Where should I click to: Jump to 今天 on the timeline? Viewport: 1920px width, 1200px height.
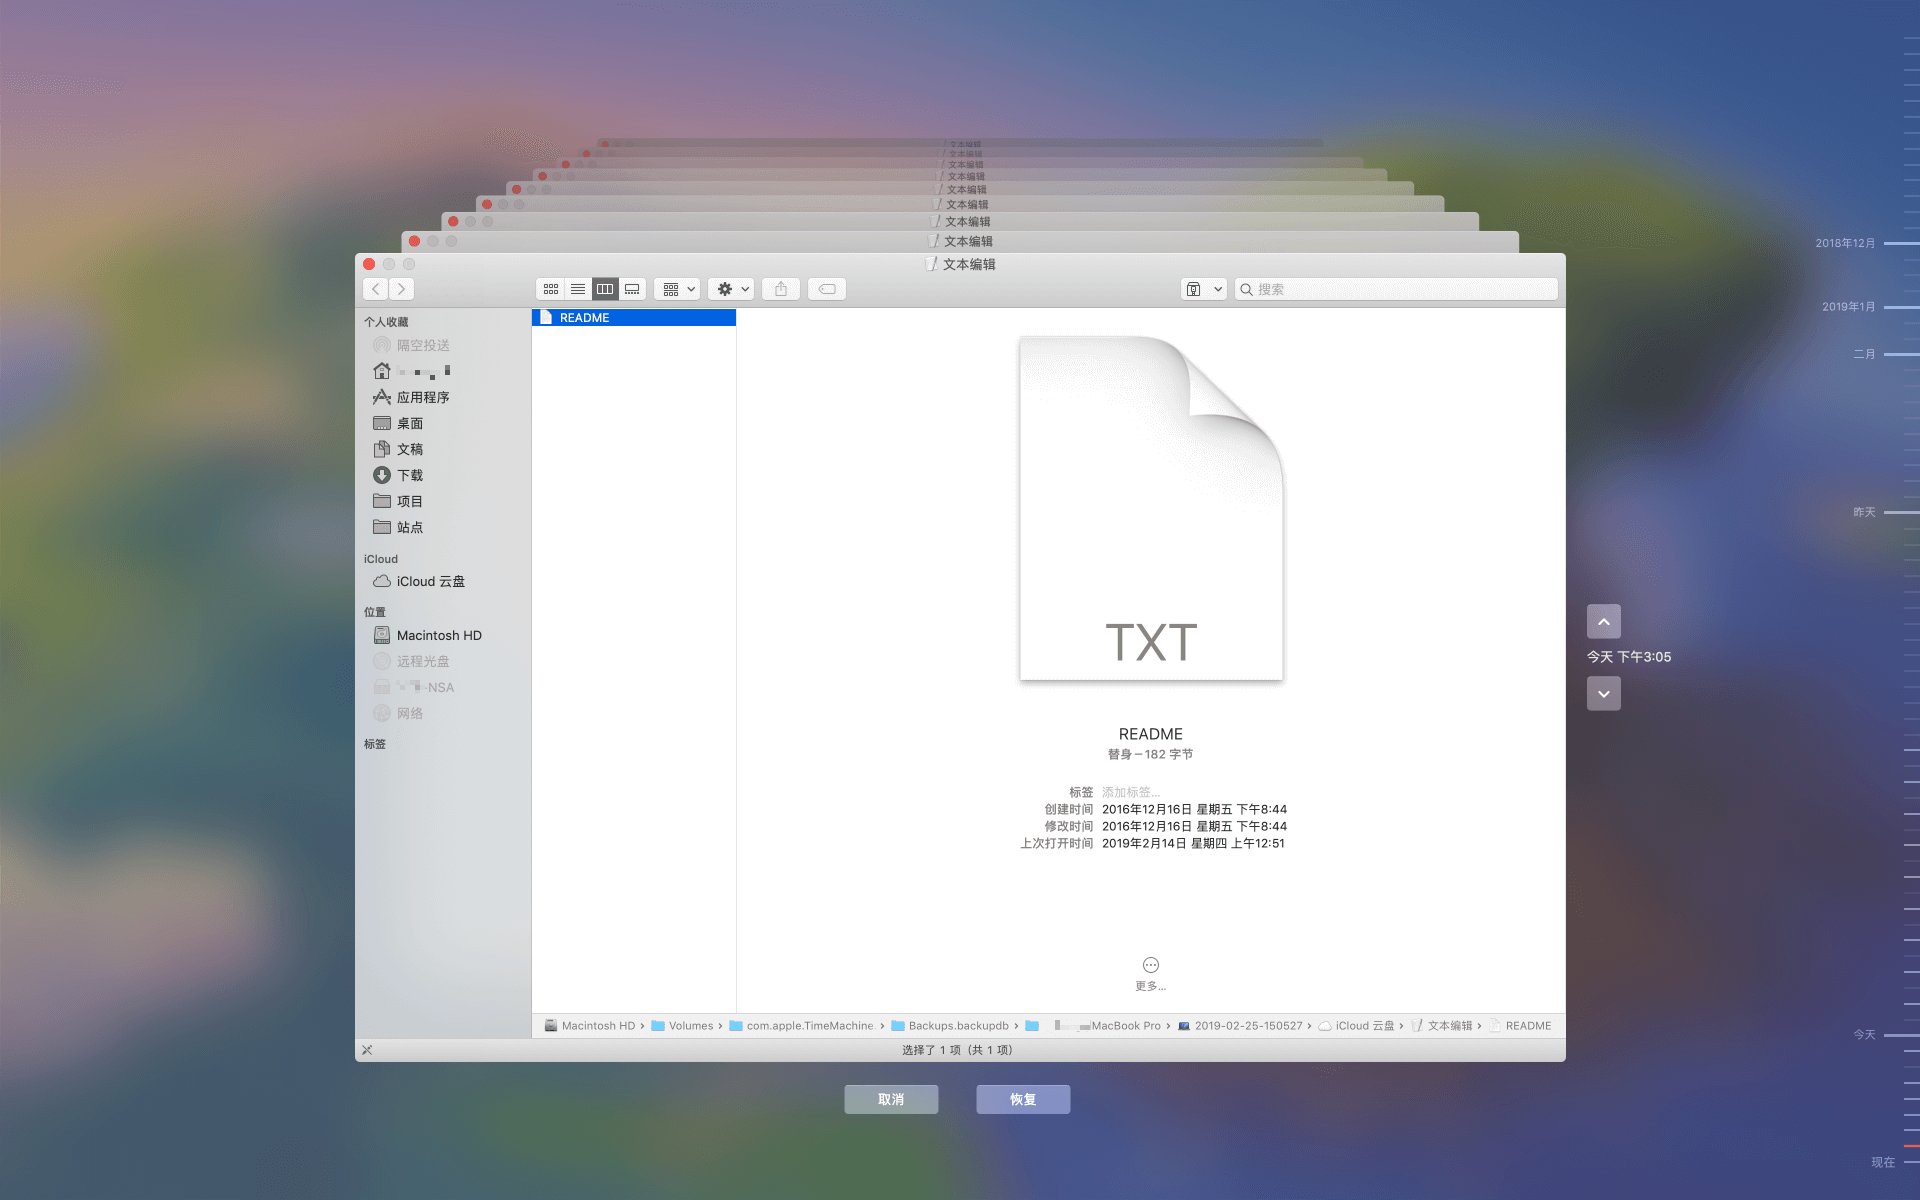pos(1885,1035)
